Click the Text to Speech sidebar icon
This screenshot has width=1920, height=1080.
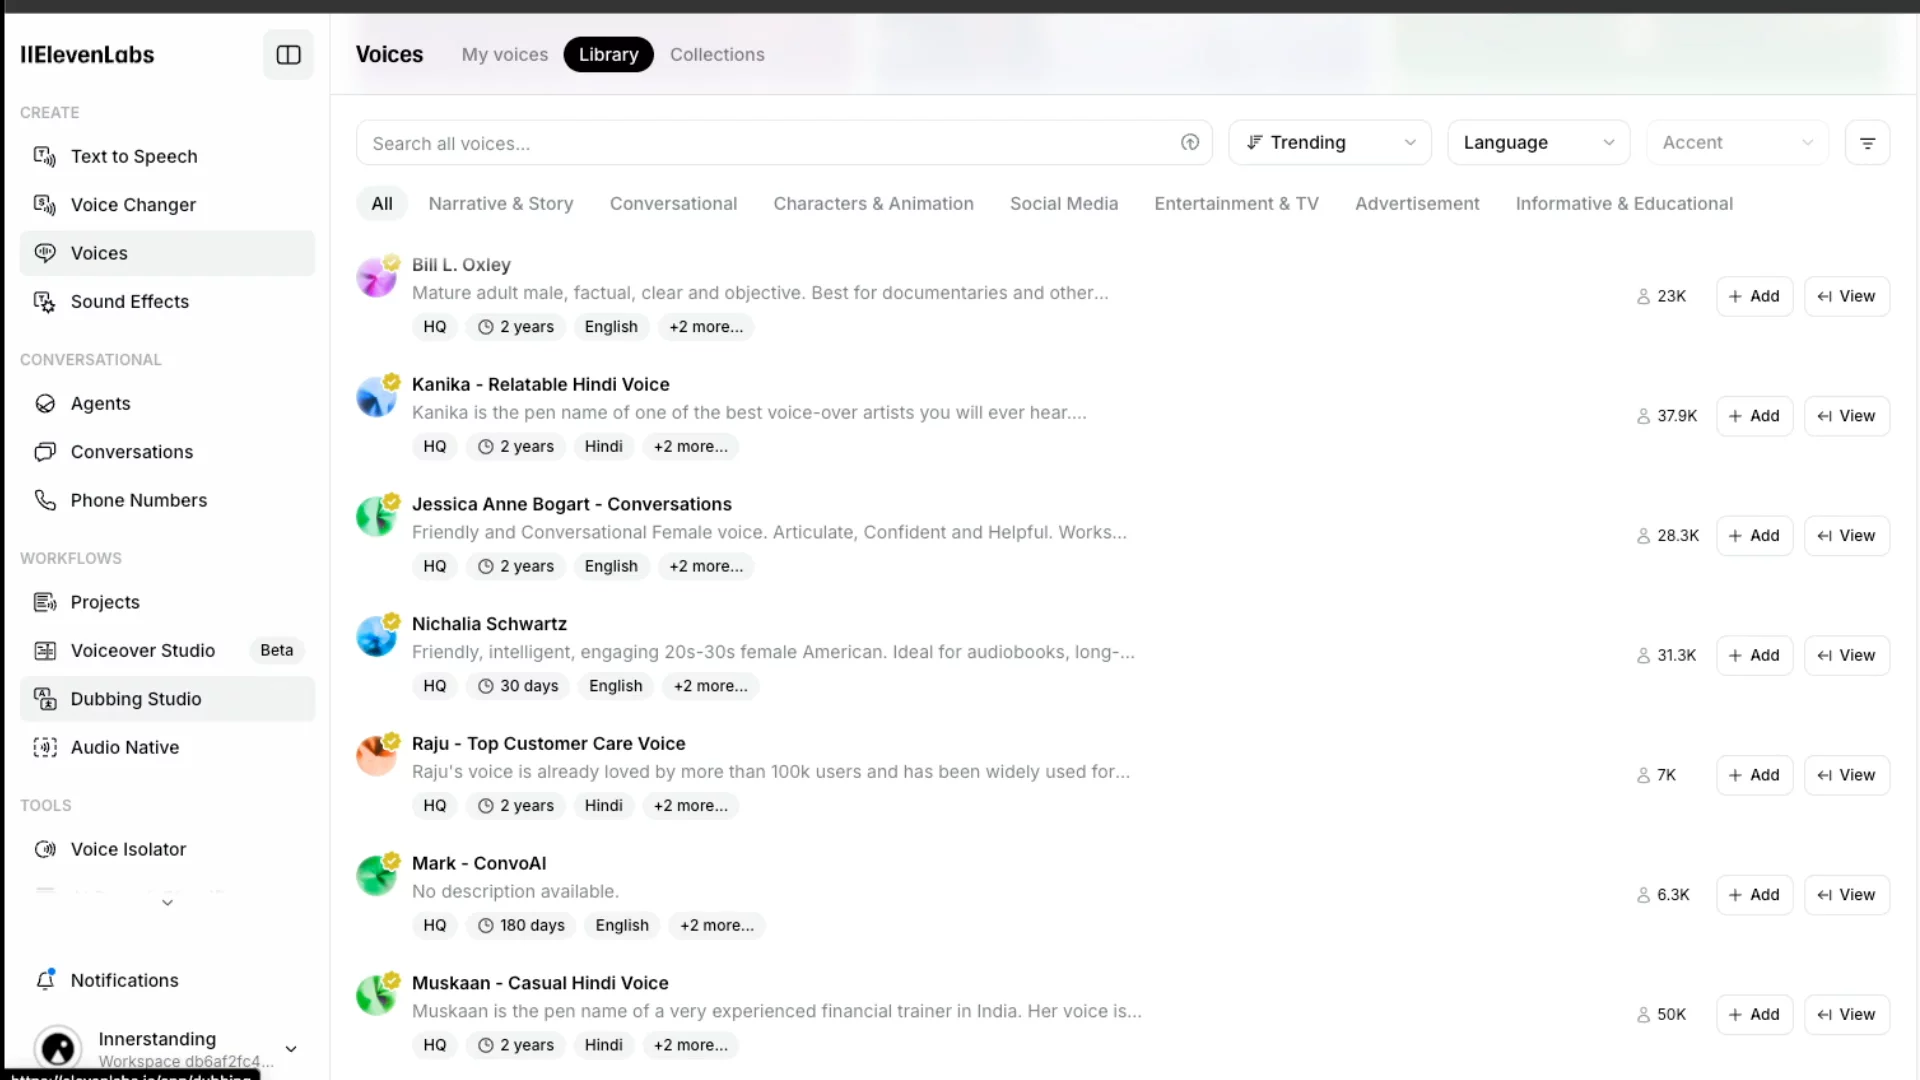tap(44, 156)
